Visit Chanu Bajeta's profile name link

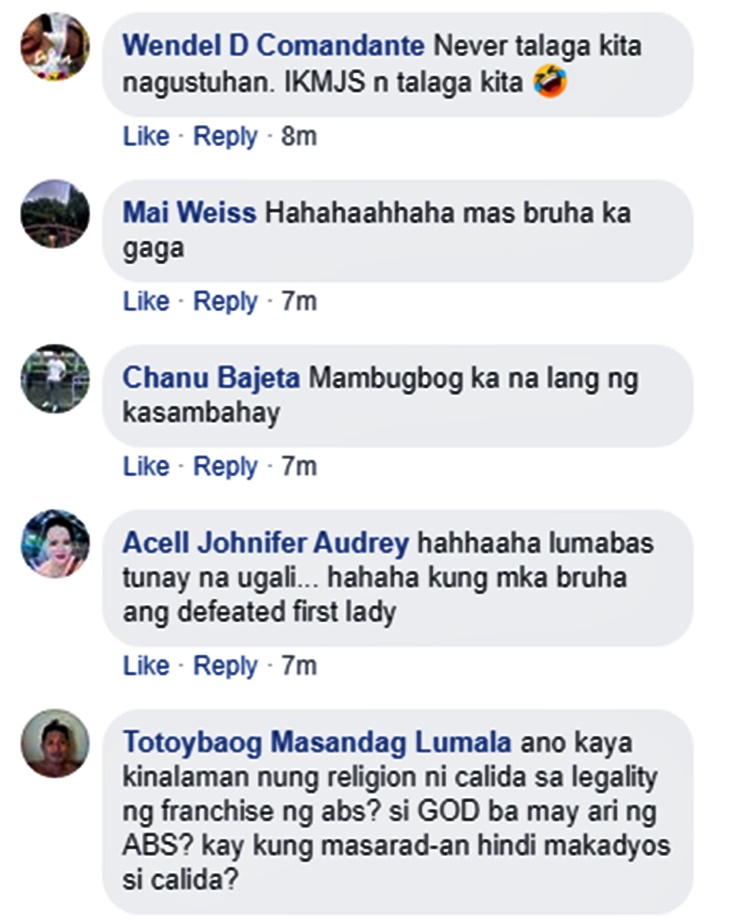point(211,378)
